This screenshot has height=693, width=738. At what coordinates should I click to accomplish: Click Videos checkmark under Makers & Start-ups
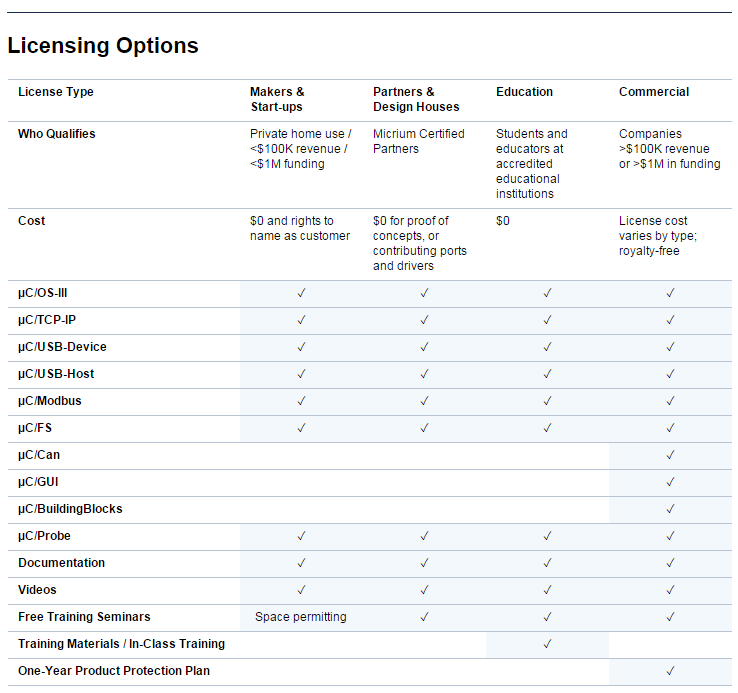coord(301,590)
